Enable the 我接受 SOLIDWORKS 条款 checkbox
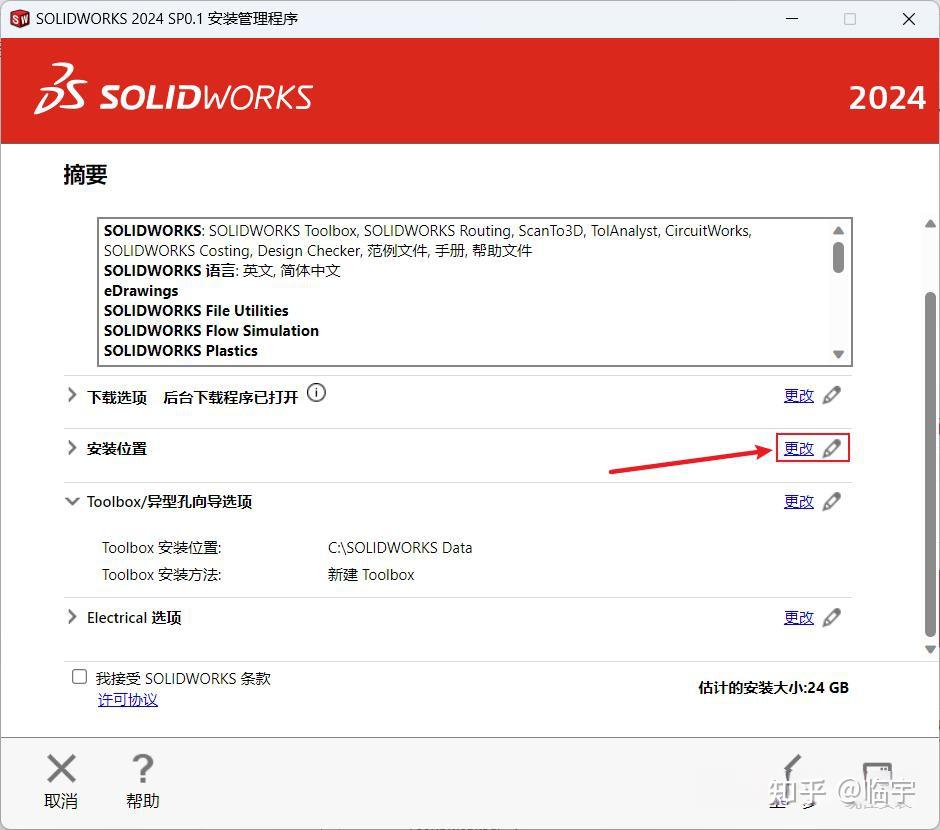 79,676
